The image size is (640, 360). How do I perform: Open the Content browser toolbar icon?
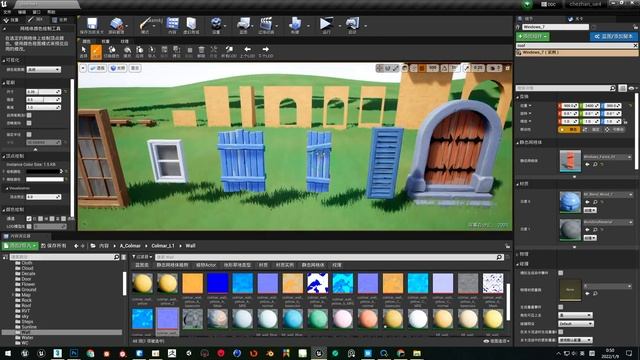click(172, 25)
